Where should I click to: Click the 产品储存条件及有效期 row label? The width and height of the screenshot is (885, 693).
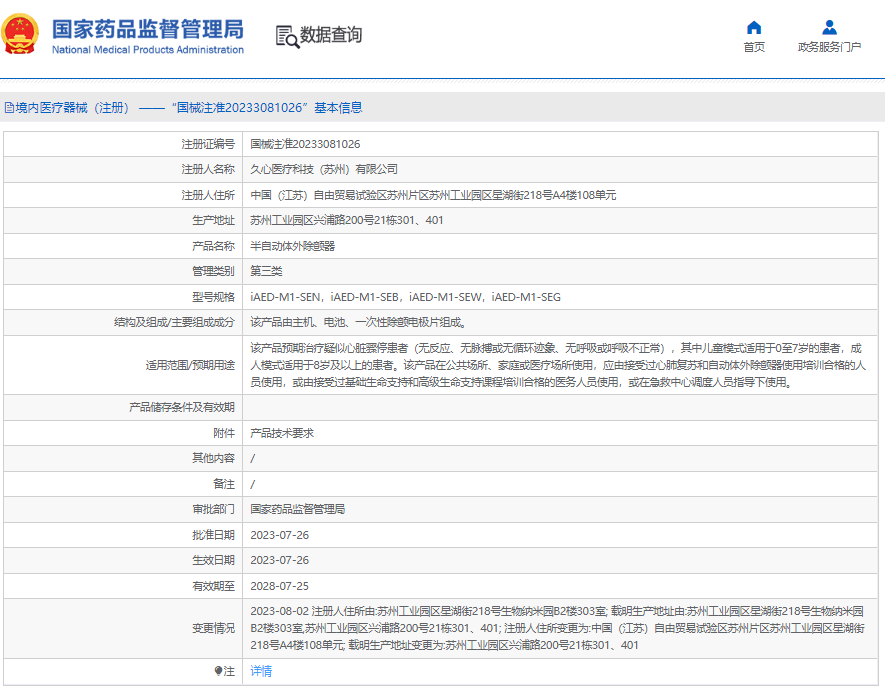point(182,407)
